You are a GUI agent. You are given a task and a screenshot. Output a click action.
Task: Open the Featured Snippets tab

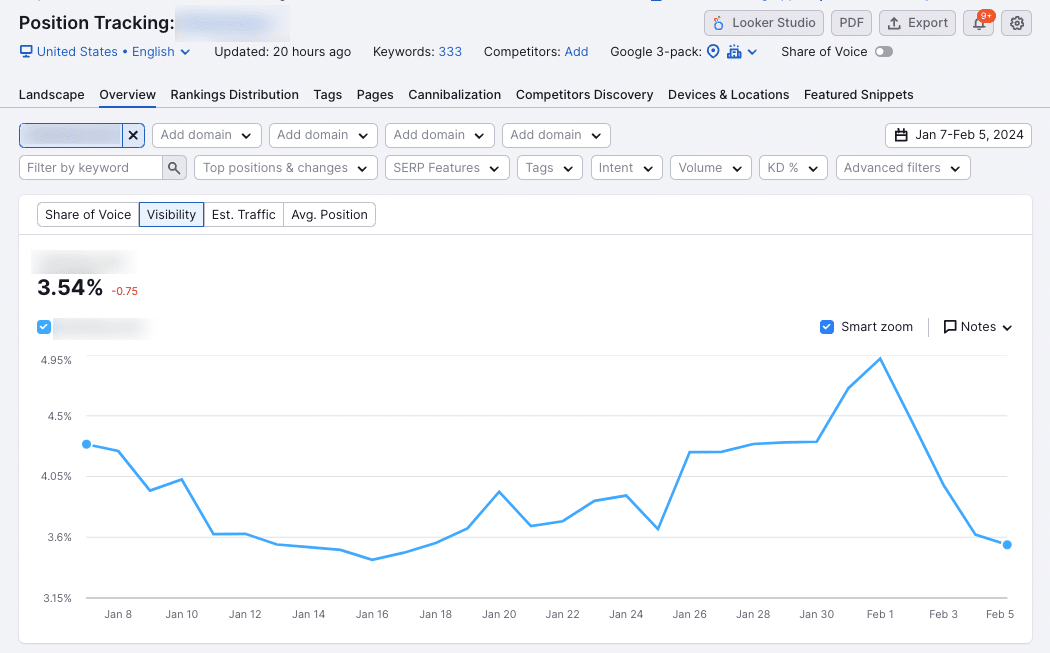(858, 94)
